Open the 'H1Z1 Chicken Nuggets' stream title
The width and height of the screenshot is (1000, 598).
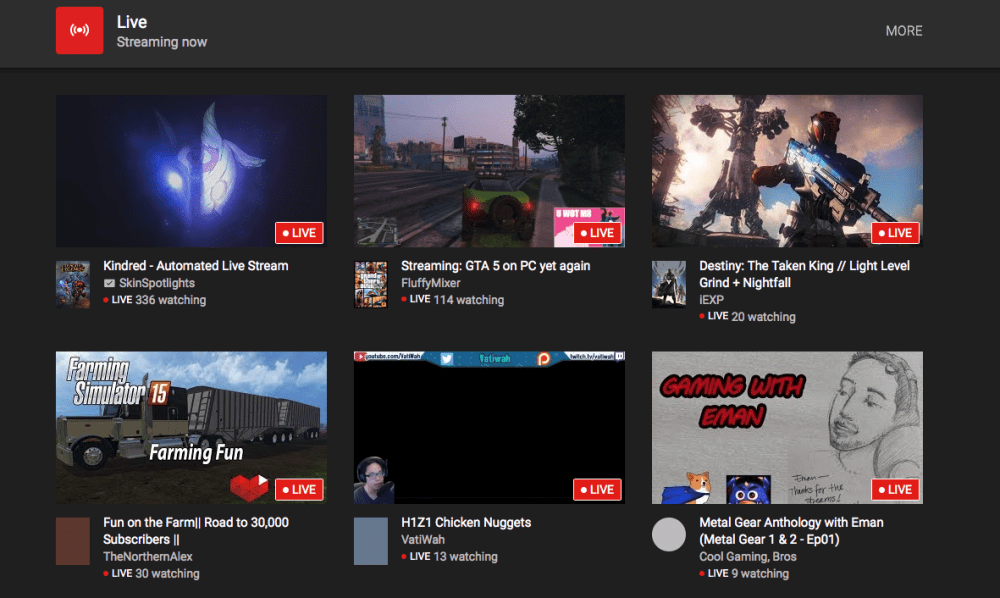click(x=465, y=522)
